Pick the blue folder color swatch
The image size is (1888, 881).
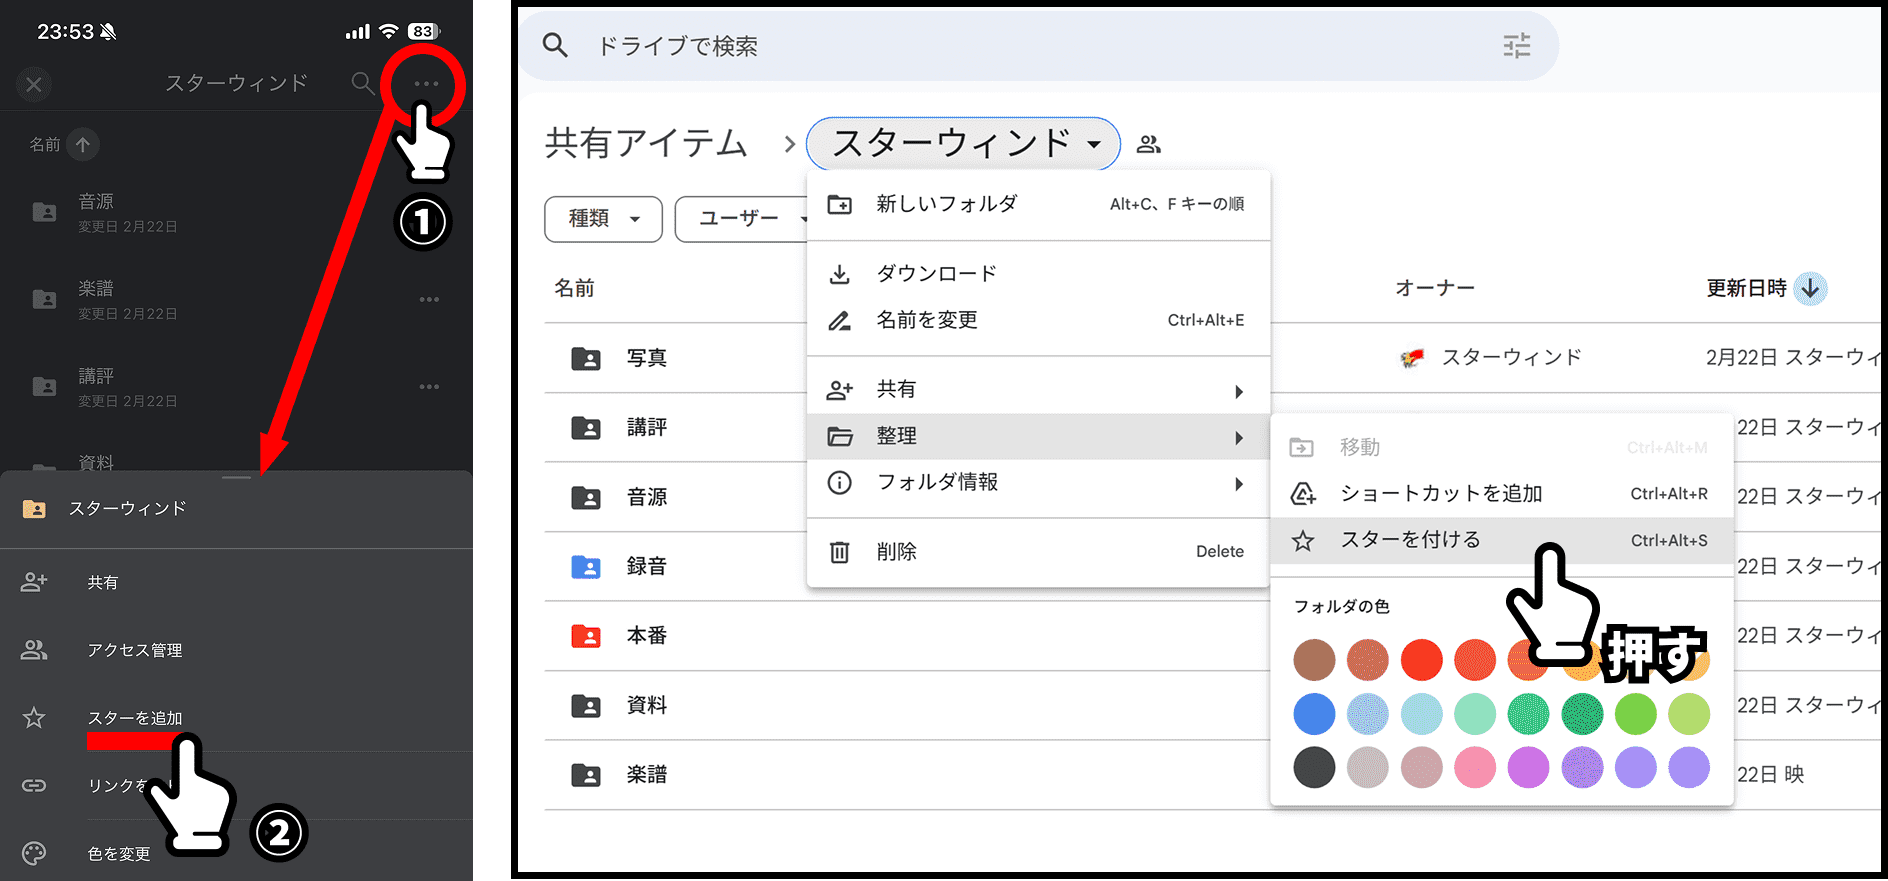point(1314,714)
